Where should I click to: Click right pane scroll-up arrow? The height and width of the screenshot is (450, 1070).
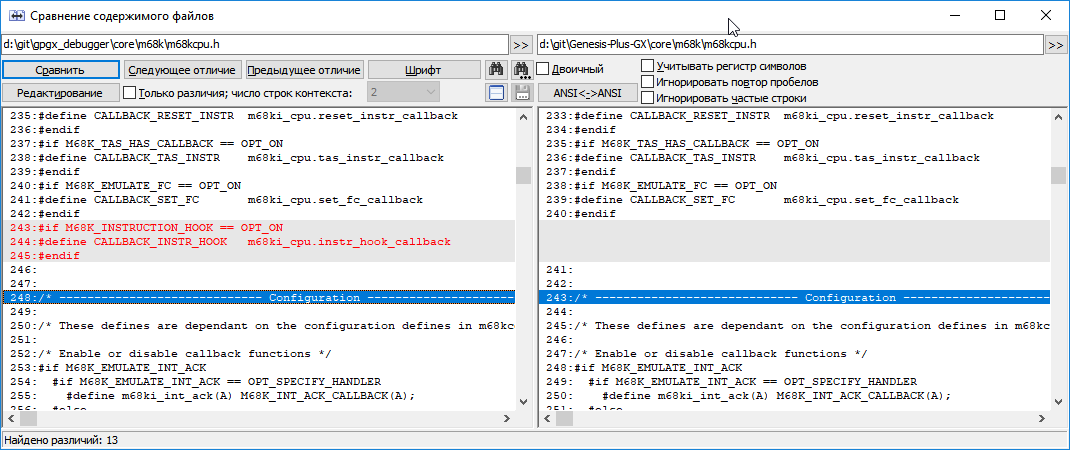coord(1058,117)
